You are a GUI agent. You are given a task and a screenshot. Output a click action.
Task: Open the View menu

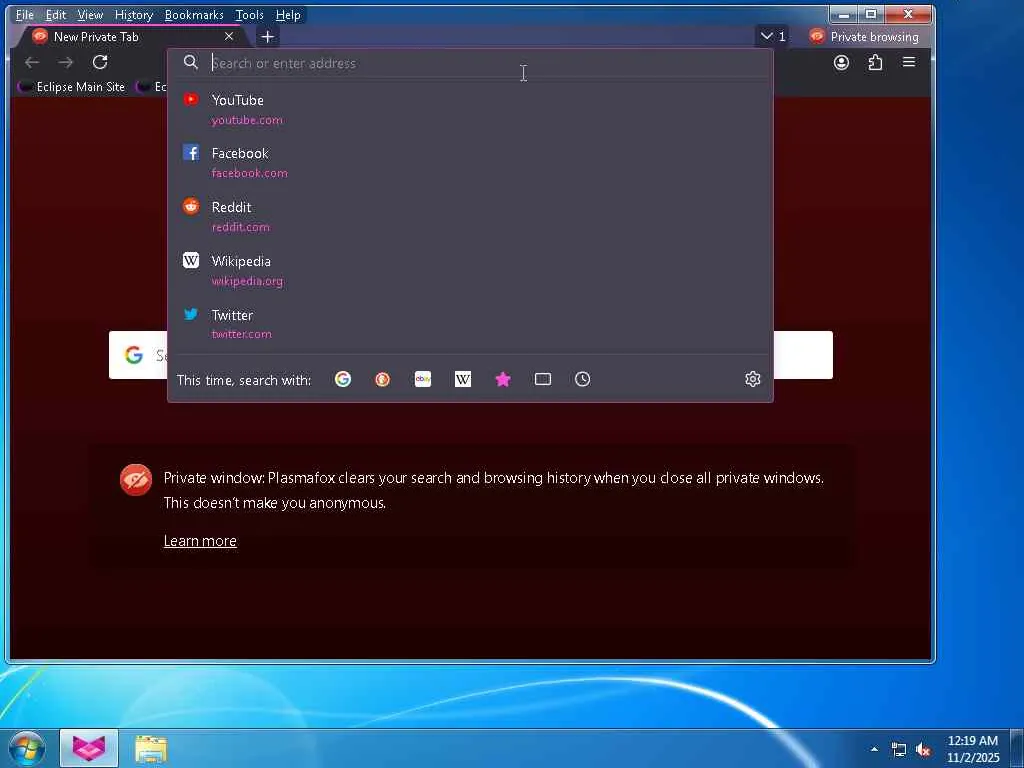[x=90, y=14]
